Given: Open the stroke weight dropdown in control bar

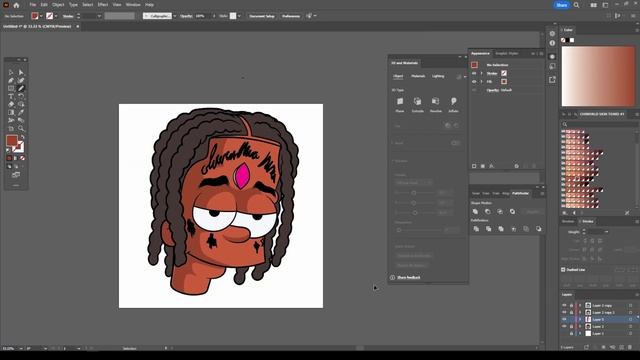Looking at the screenshot, I should pos(99,16).
